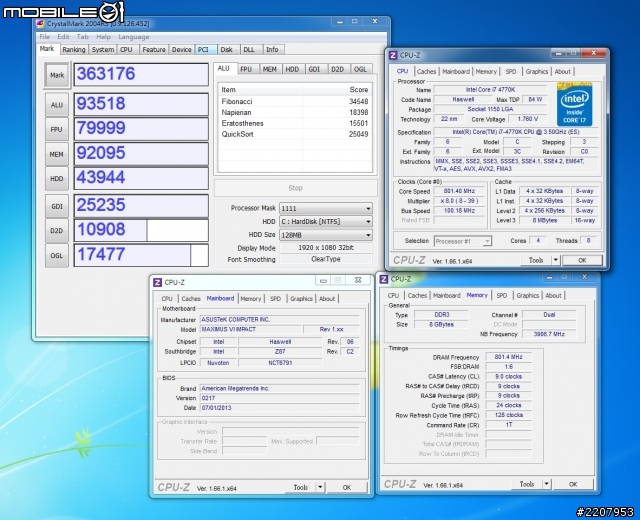Open Mainboard tab in CPU-Z CPU window
This screenshot has height=520, width=640.
[456, 71]
